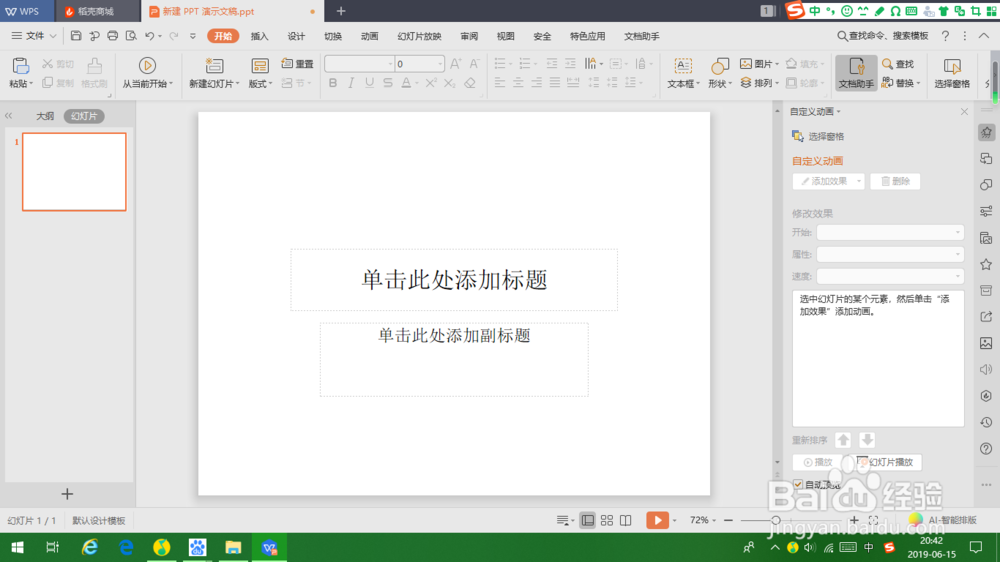Click the title placeholder on the slide
Screen dimensions: 1000x562
pyautogui.click(x=454, y=279)
